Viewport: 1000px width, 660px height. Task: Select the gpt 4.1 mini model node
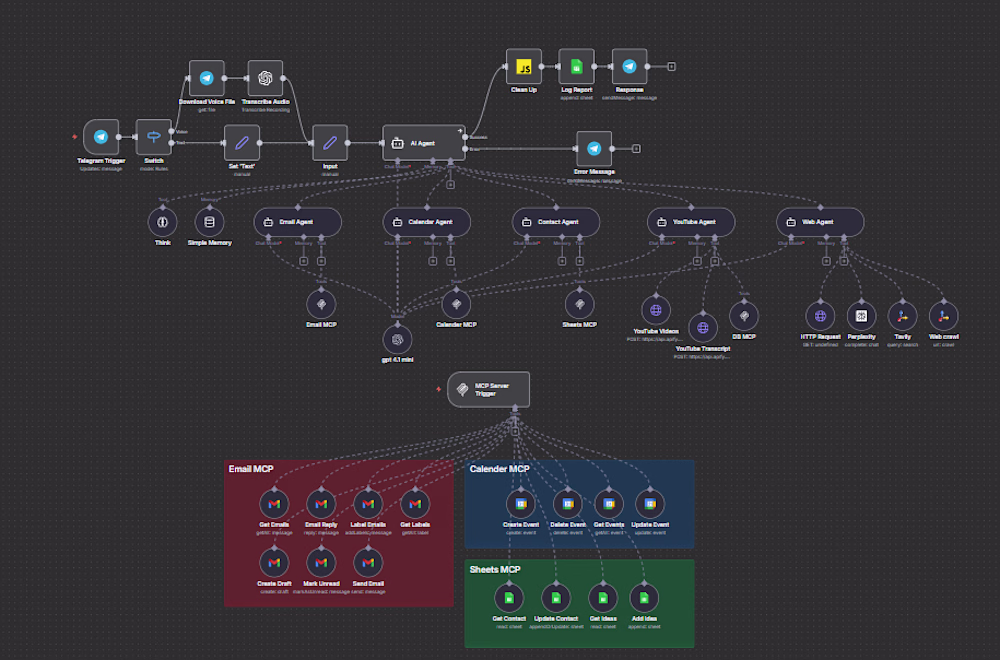pos(397,339)
